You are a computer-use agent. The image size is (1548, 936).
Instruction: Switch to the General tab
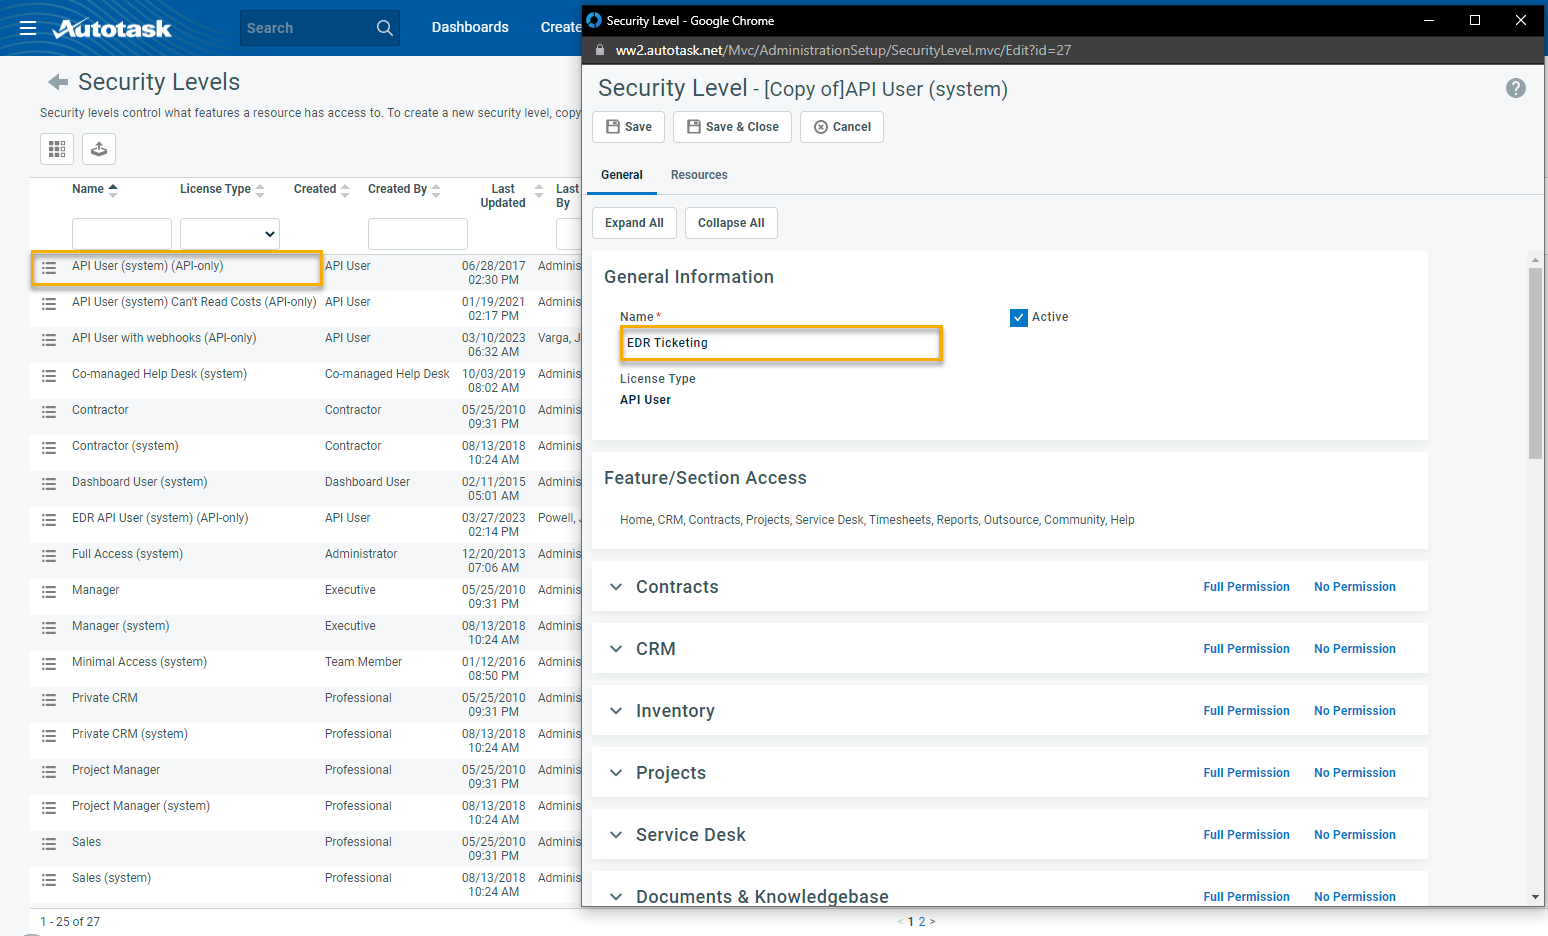point(622,175)
